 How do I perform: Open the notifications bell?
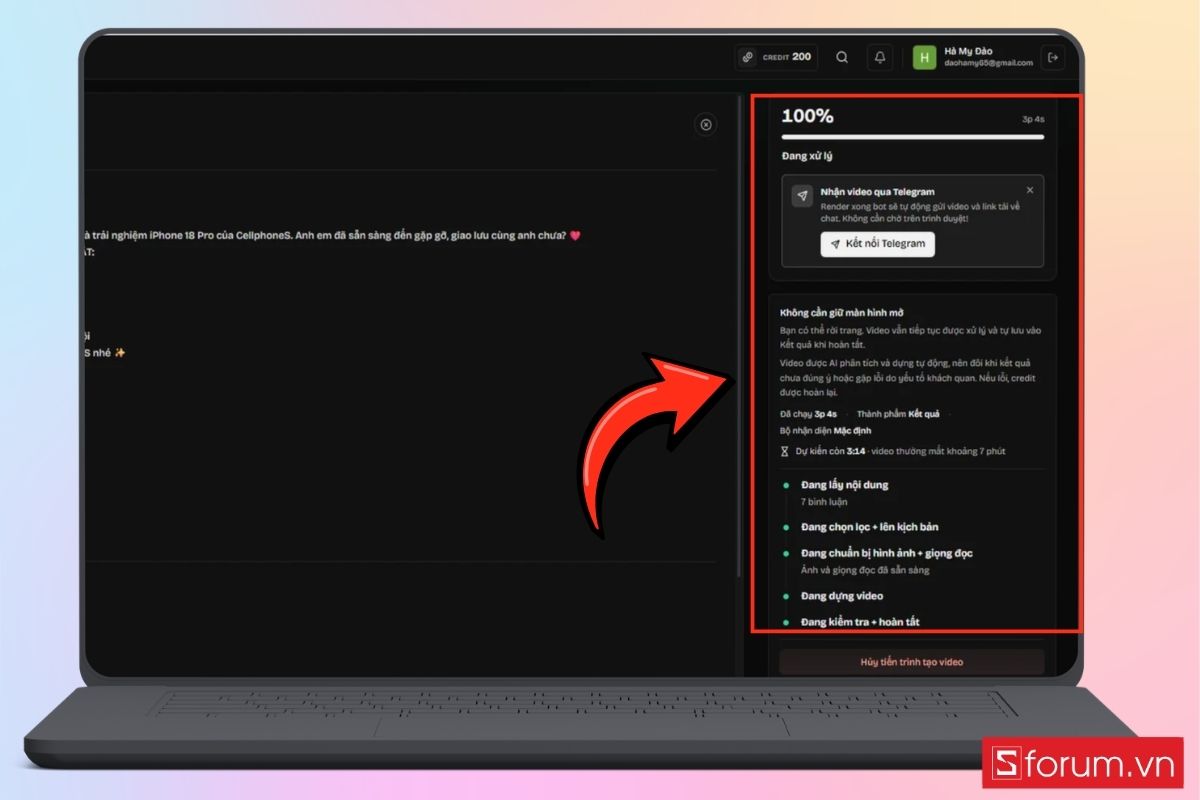pos(880,58)
